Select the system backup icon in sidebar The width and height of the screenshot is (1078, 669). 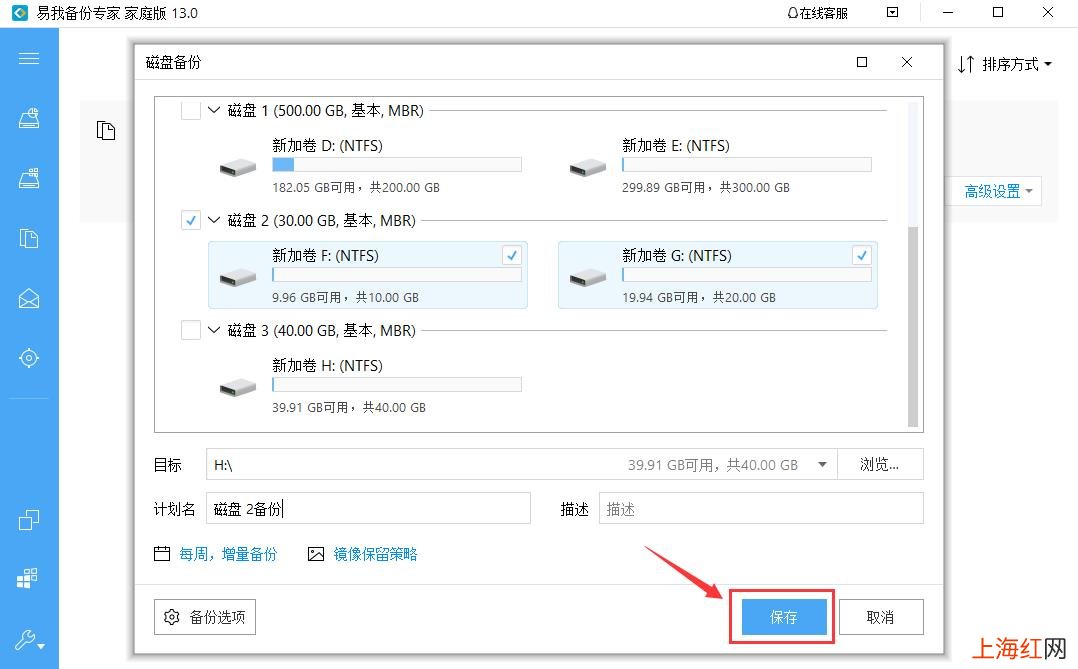coord(29,178)
